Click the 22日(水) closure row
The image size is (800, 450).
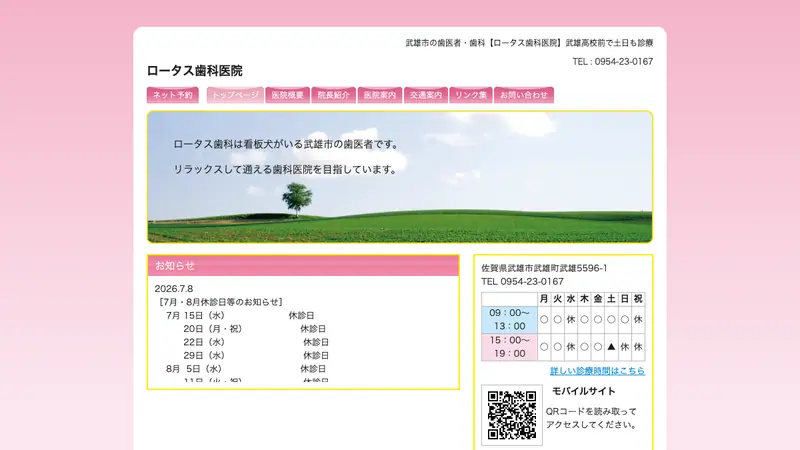click(256, 342)
